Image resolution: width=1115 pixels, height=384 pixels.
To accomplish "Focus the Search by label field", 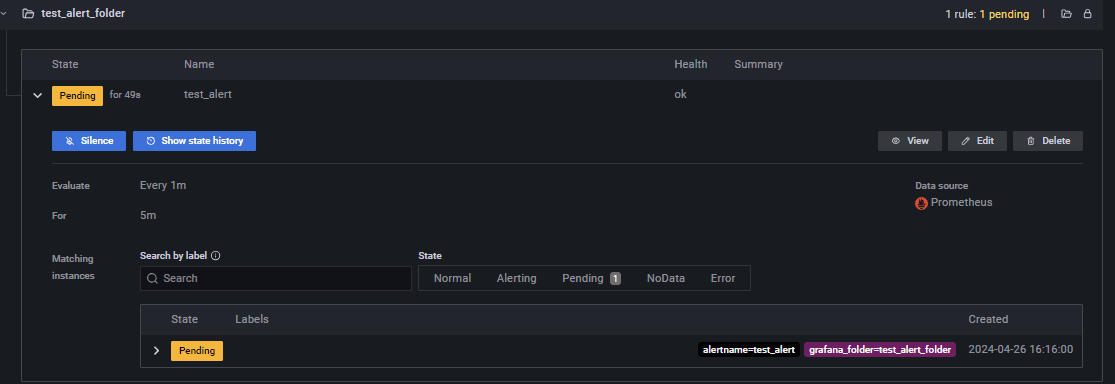I will [x=276, y=278].
